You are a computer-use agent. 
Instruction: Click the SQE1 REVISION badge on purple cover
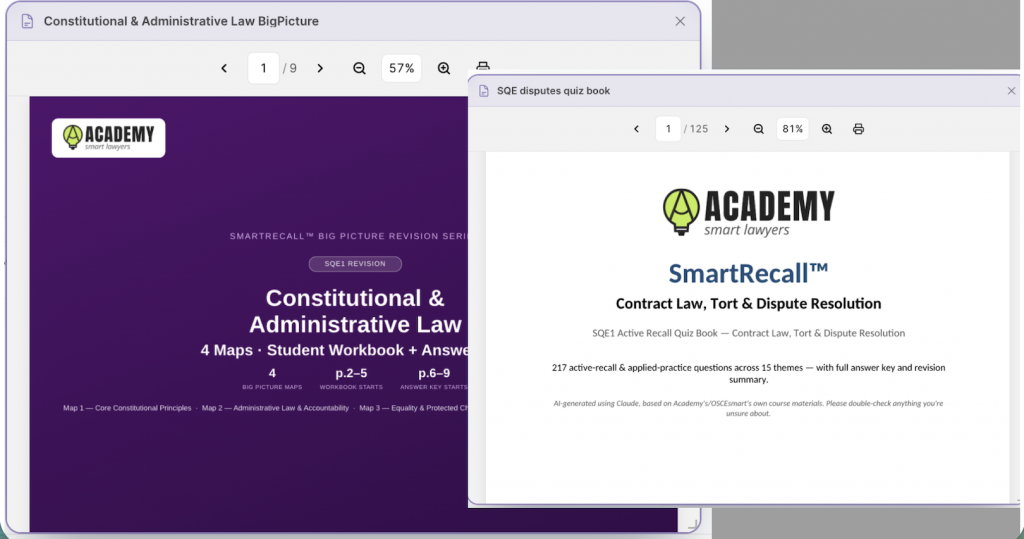(x=355, y=264)
